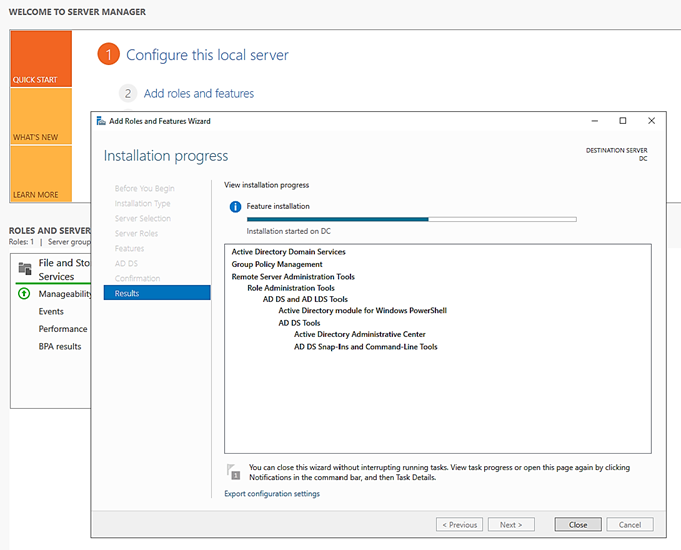Click the Add Roles and Features Wizard title icon

tap(101, 121)
